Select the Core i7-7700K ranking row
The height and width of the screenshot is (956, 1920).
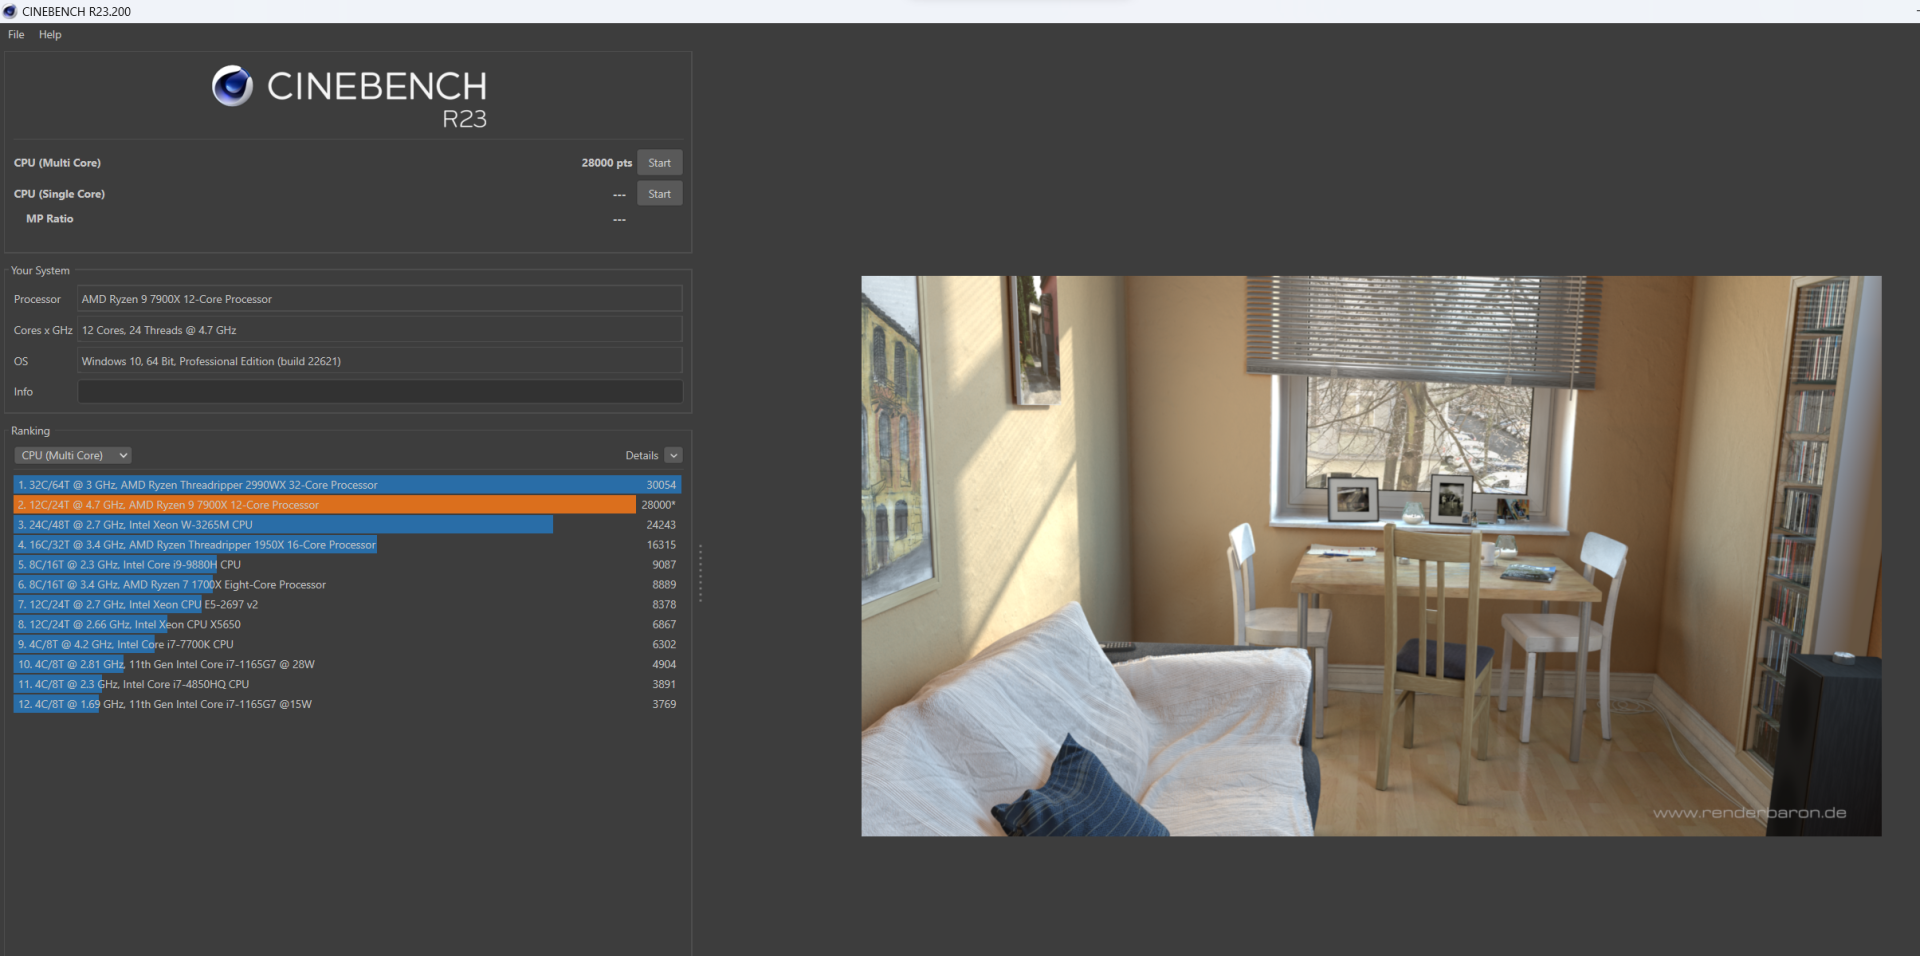click(348, 645)
